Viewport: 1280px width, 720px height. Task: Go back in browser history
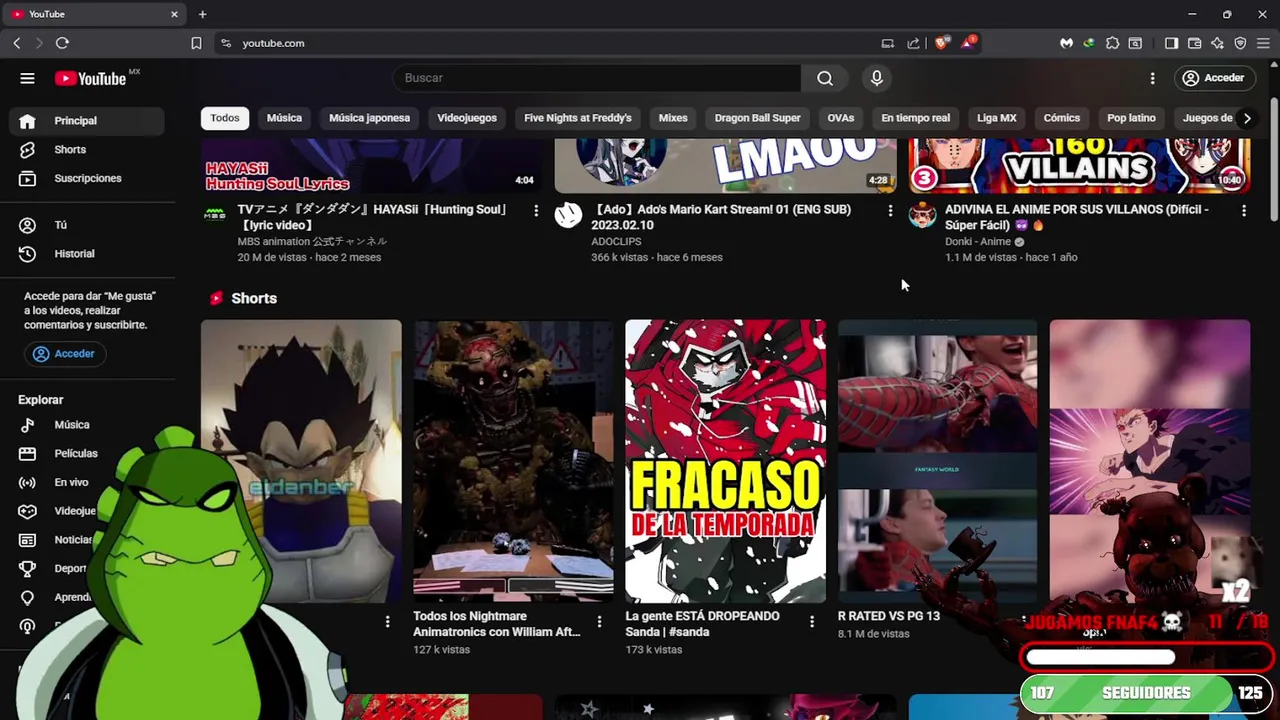17,43
